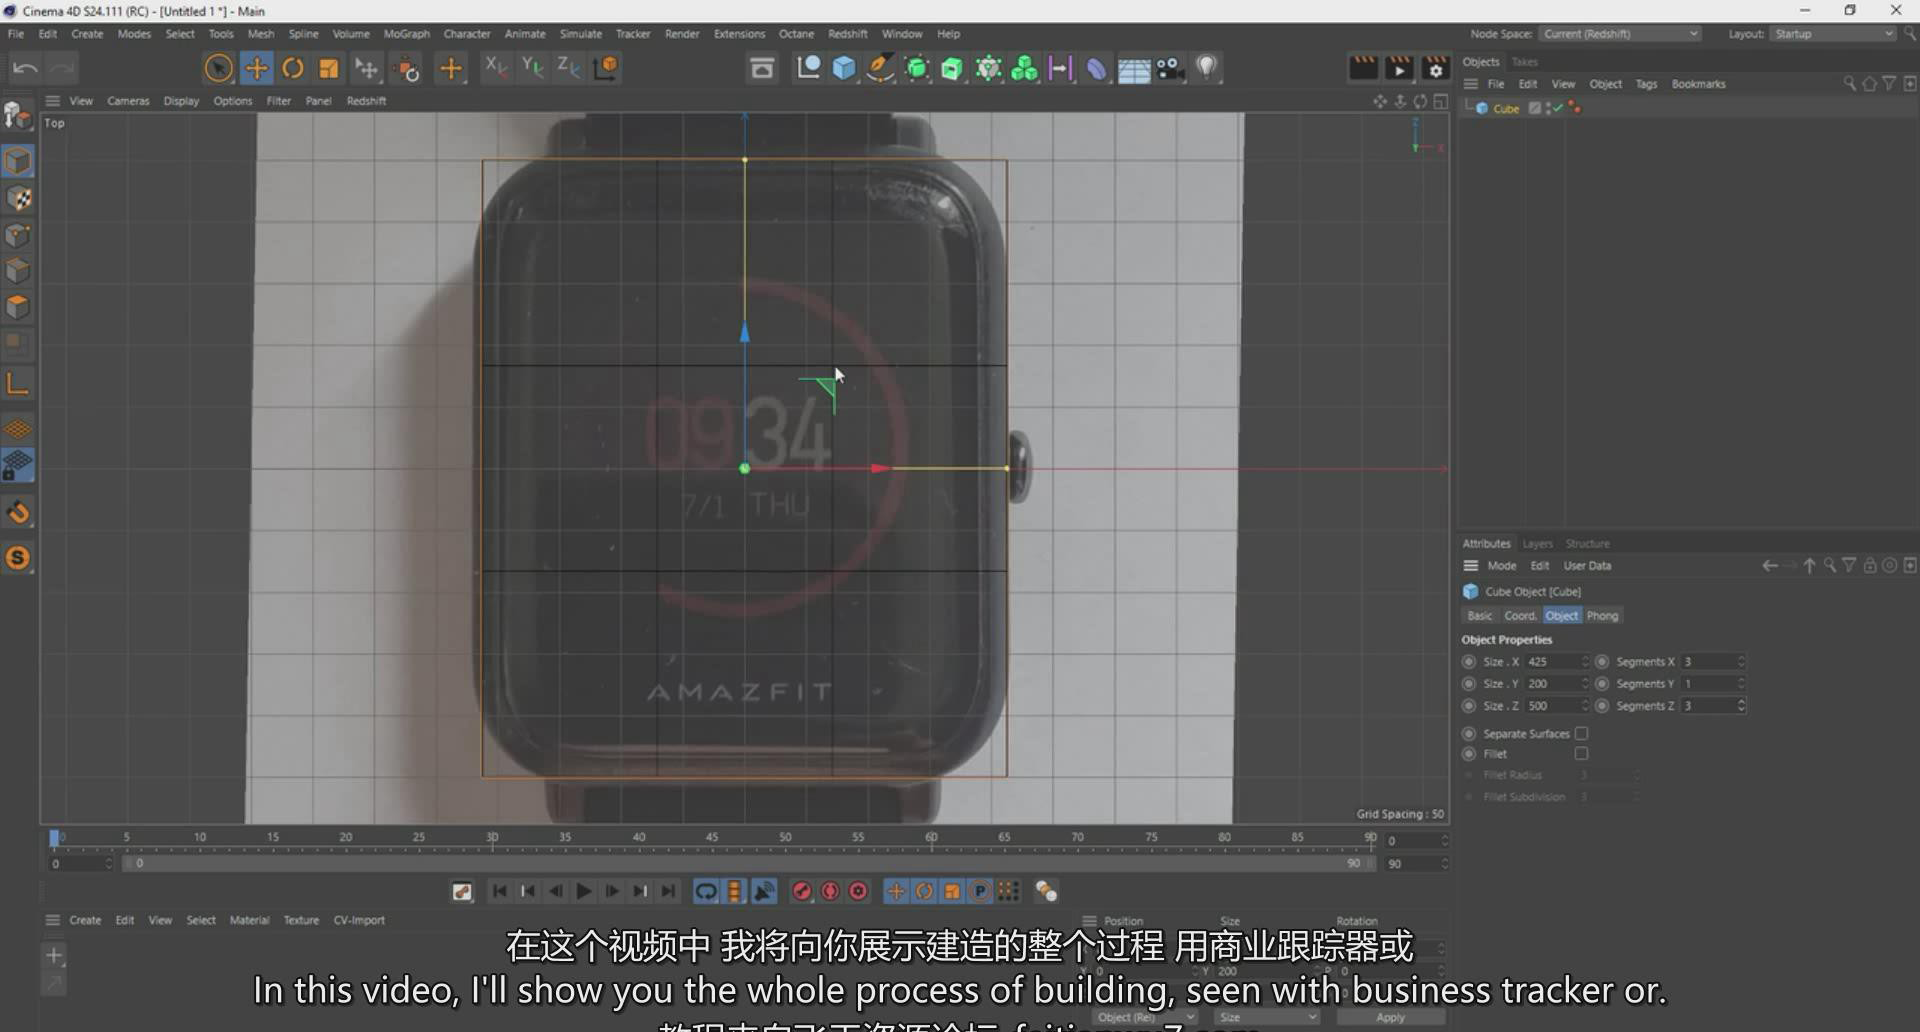
Task: Open Object (Rel) coordinate dropdown
Action: click(1144, 1018)
